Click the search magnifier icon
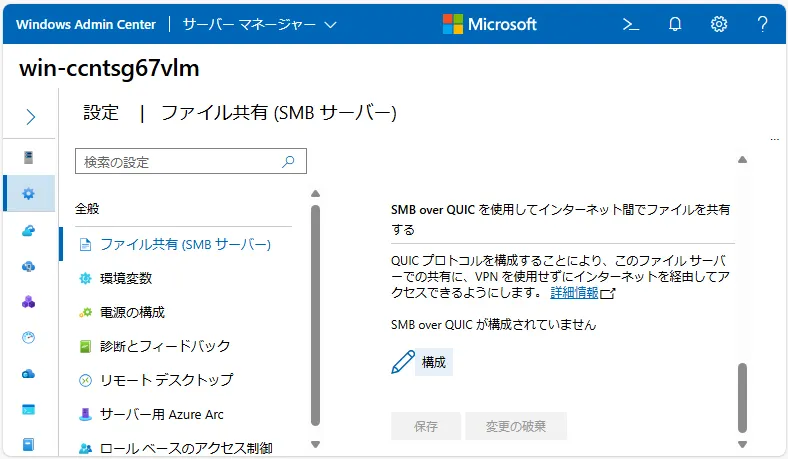This screenshot has height=459, width=788. (288, 161)
